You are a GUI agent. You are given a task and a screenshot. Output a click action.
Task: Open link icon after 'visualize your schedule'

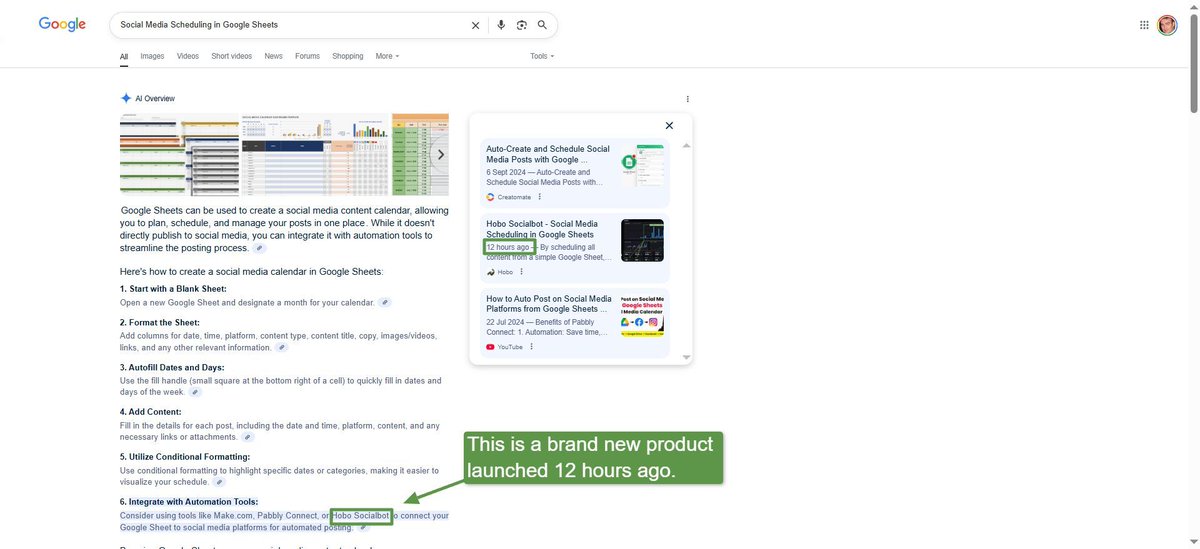218,482
